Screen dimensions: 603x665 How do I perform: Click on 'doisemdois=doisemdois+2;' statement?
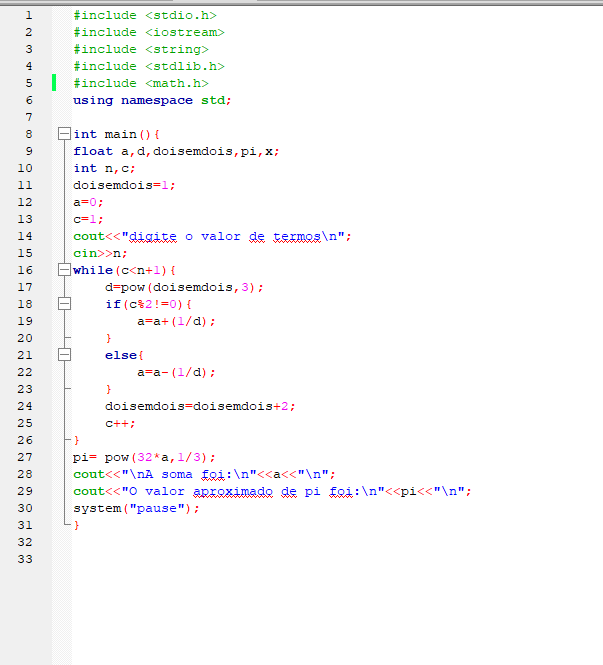point(200,406)
